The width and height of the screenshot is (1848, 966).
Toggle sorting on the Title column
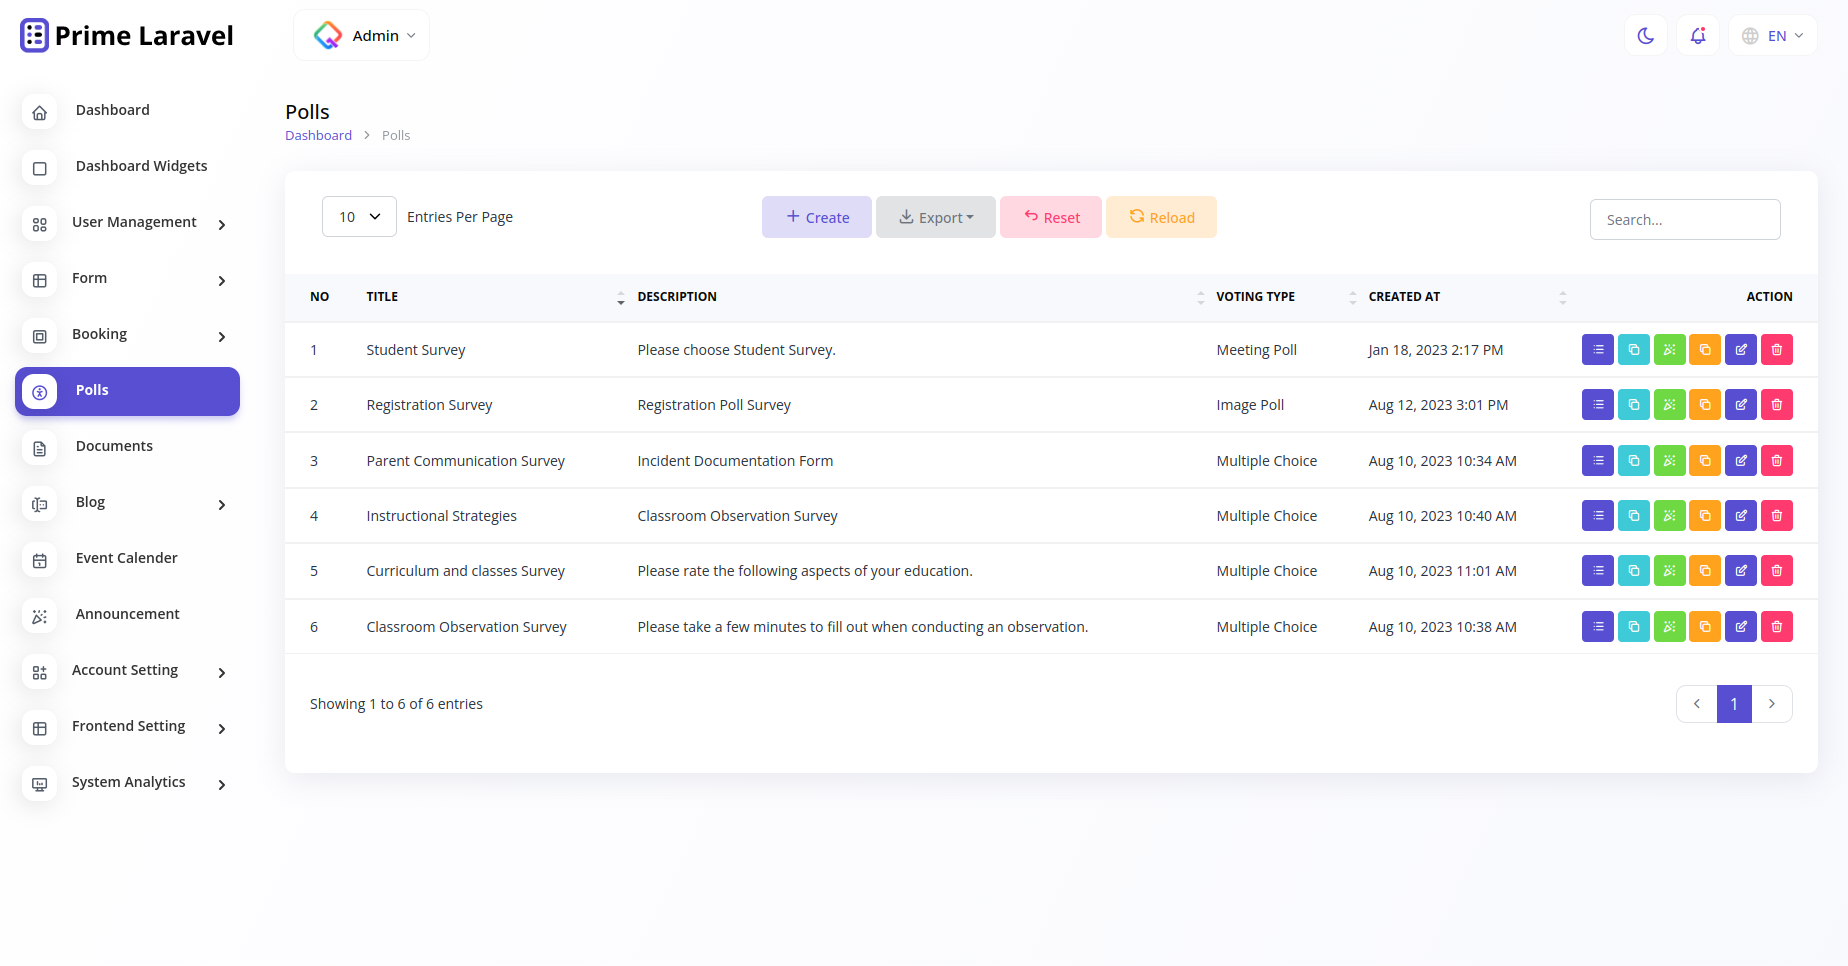[x=620, y=297]
